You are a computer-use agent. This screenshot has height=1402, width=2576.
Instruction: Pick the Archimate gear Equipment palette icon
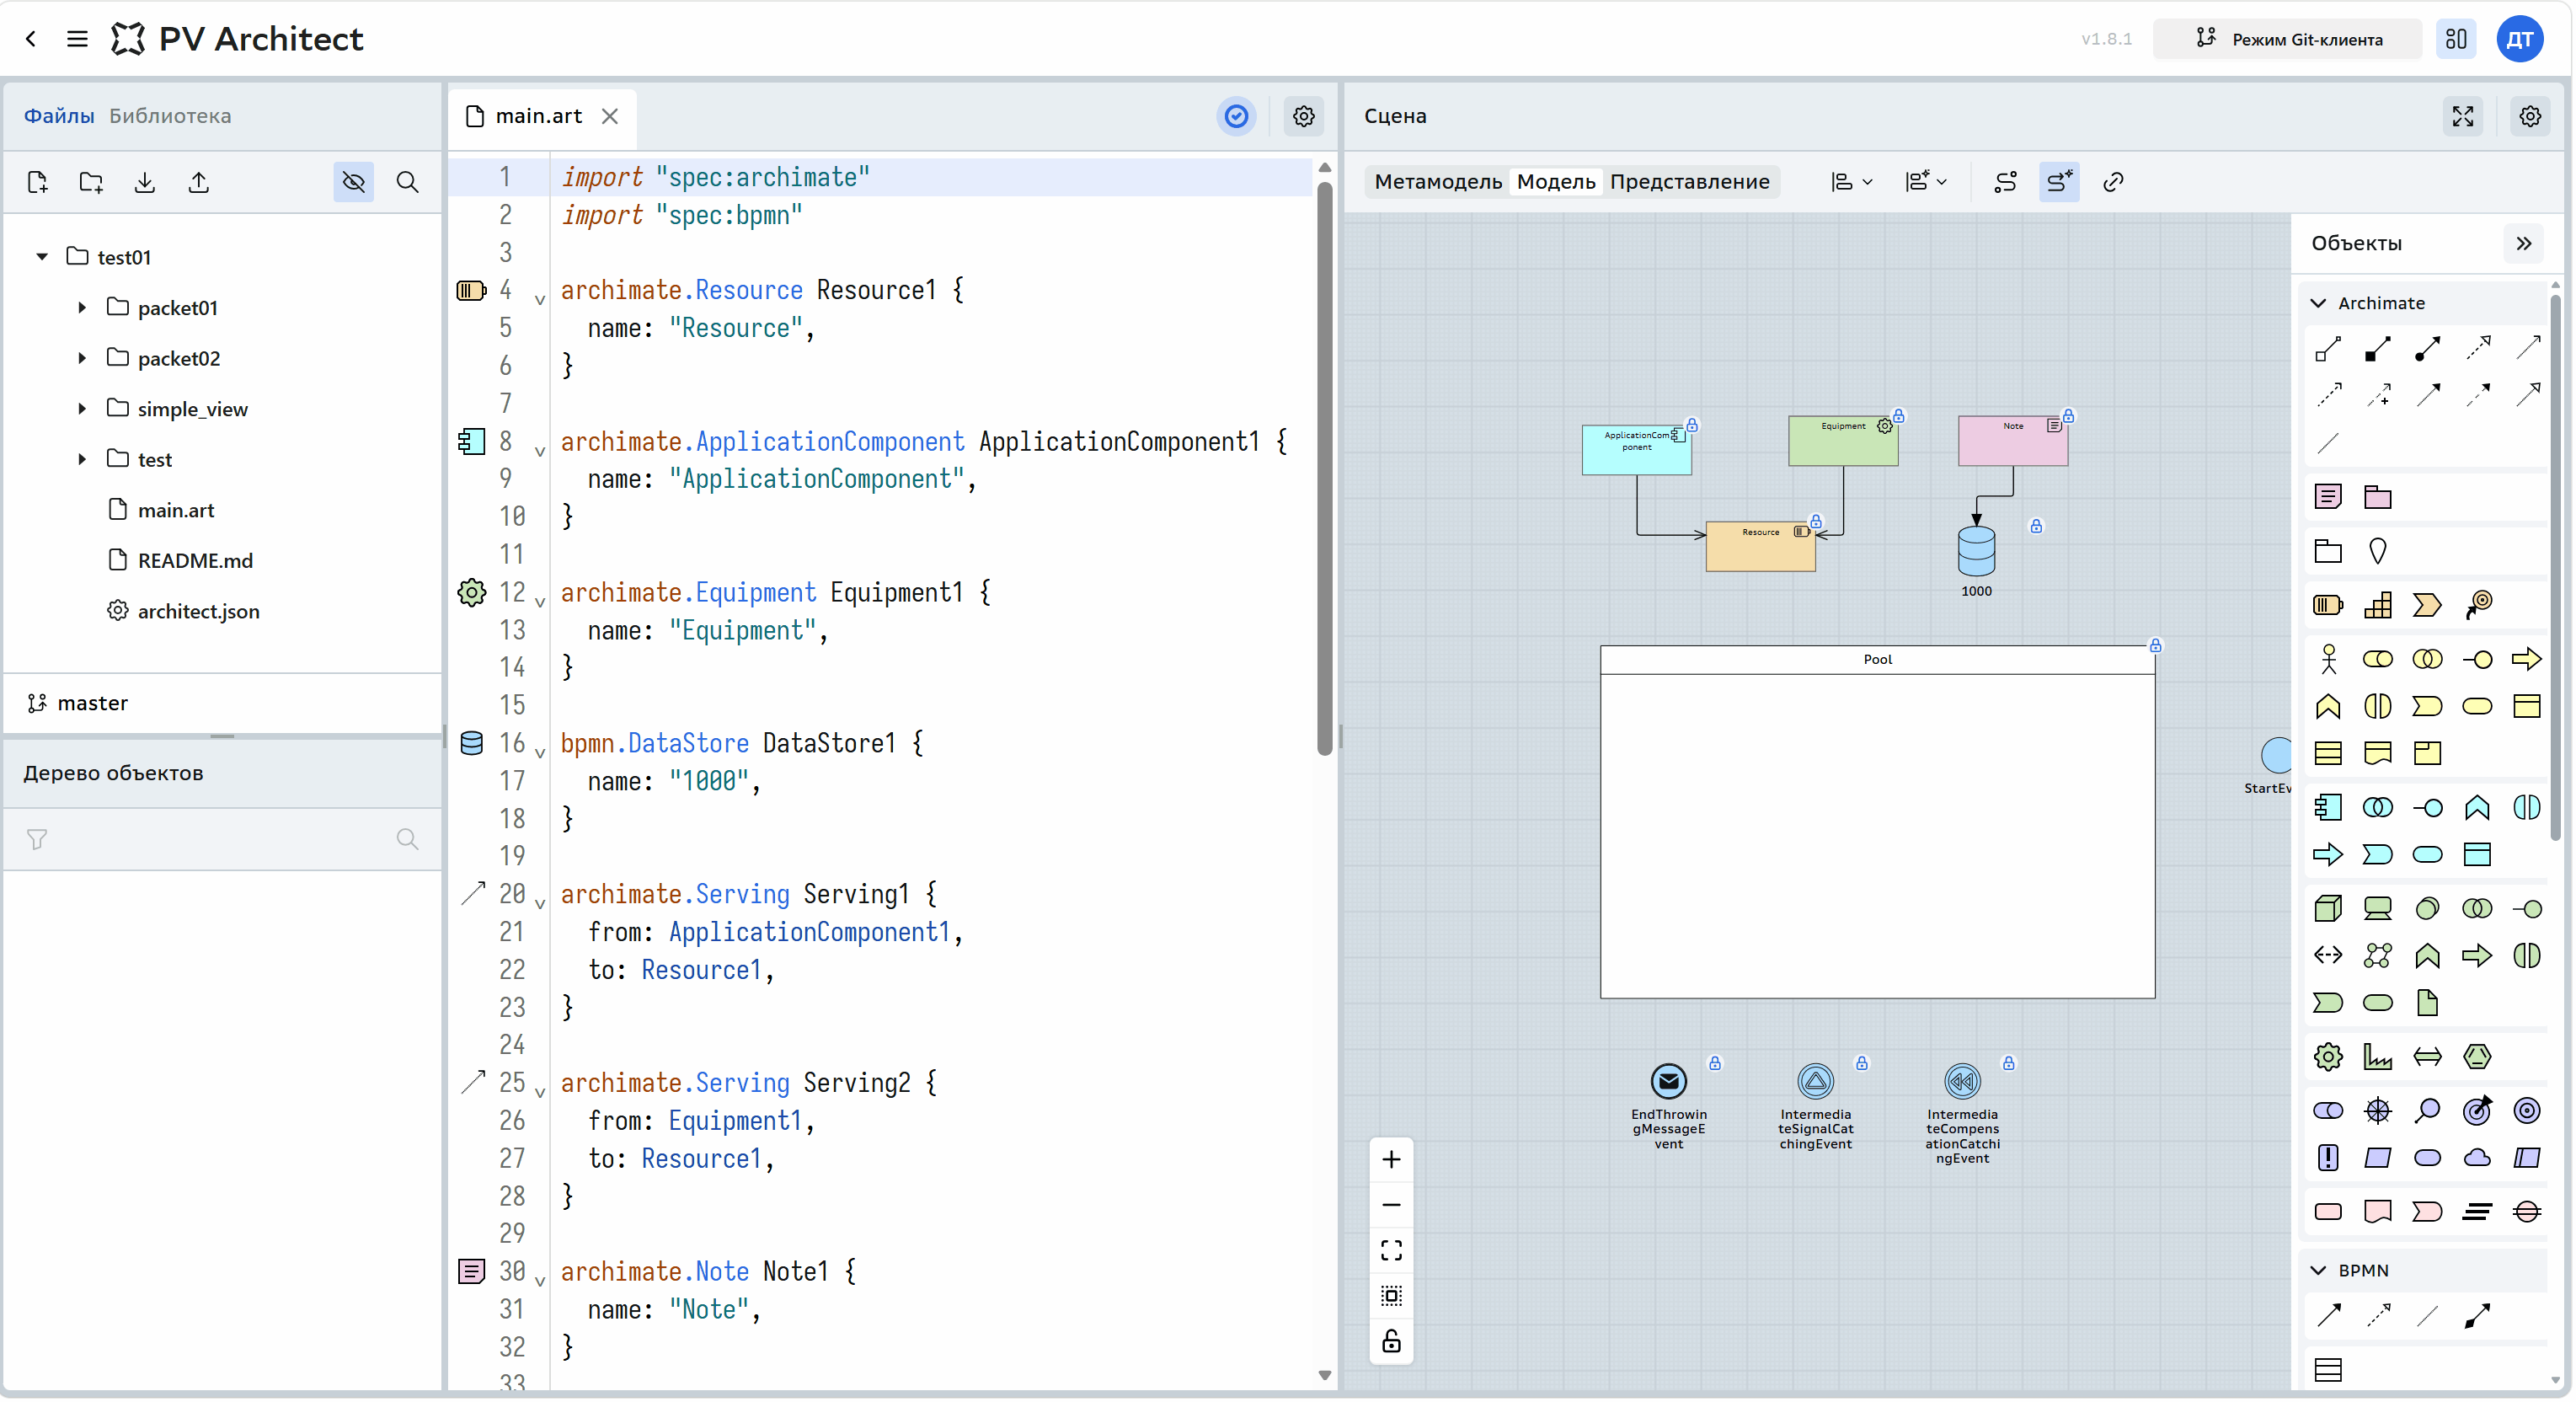(2327, 1056)
